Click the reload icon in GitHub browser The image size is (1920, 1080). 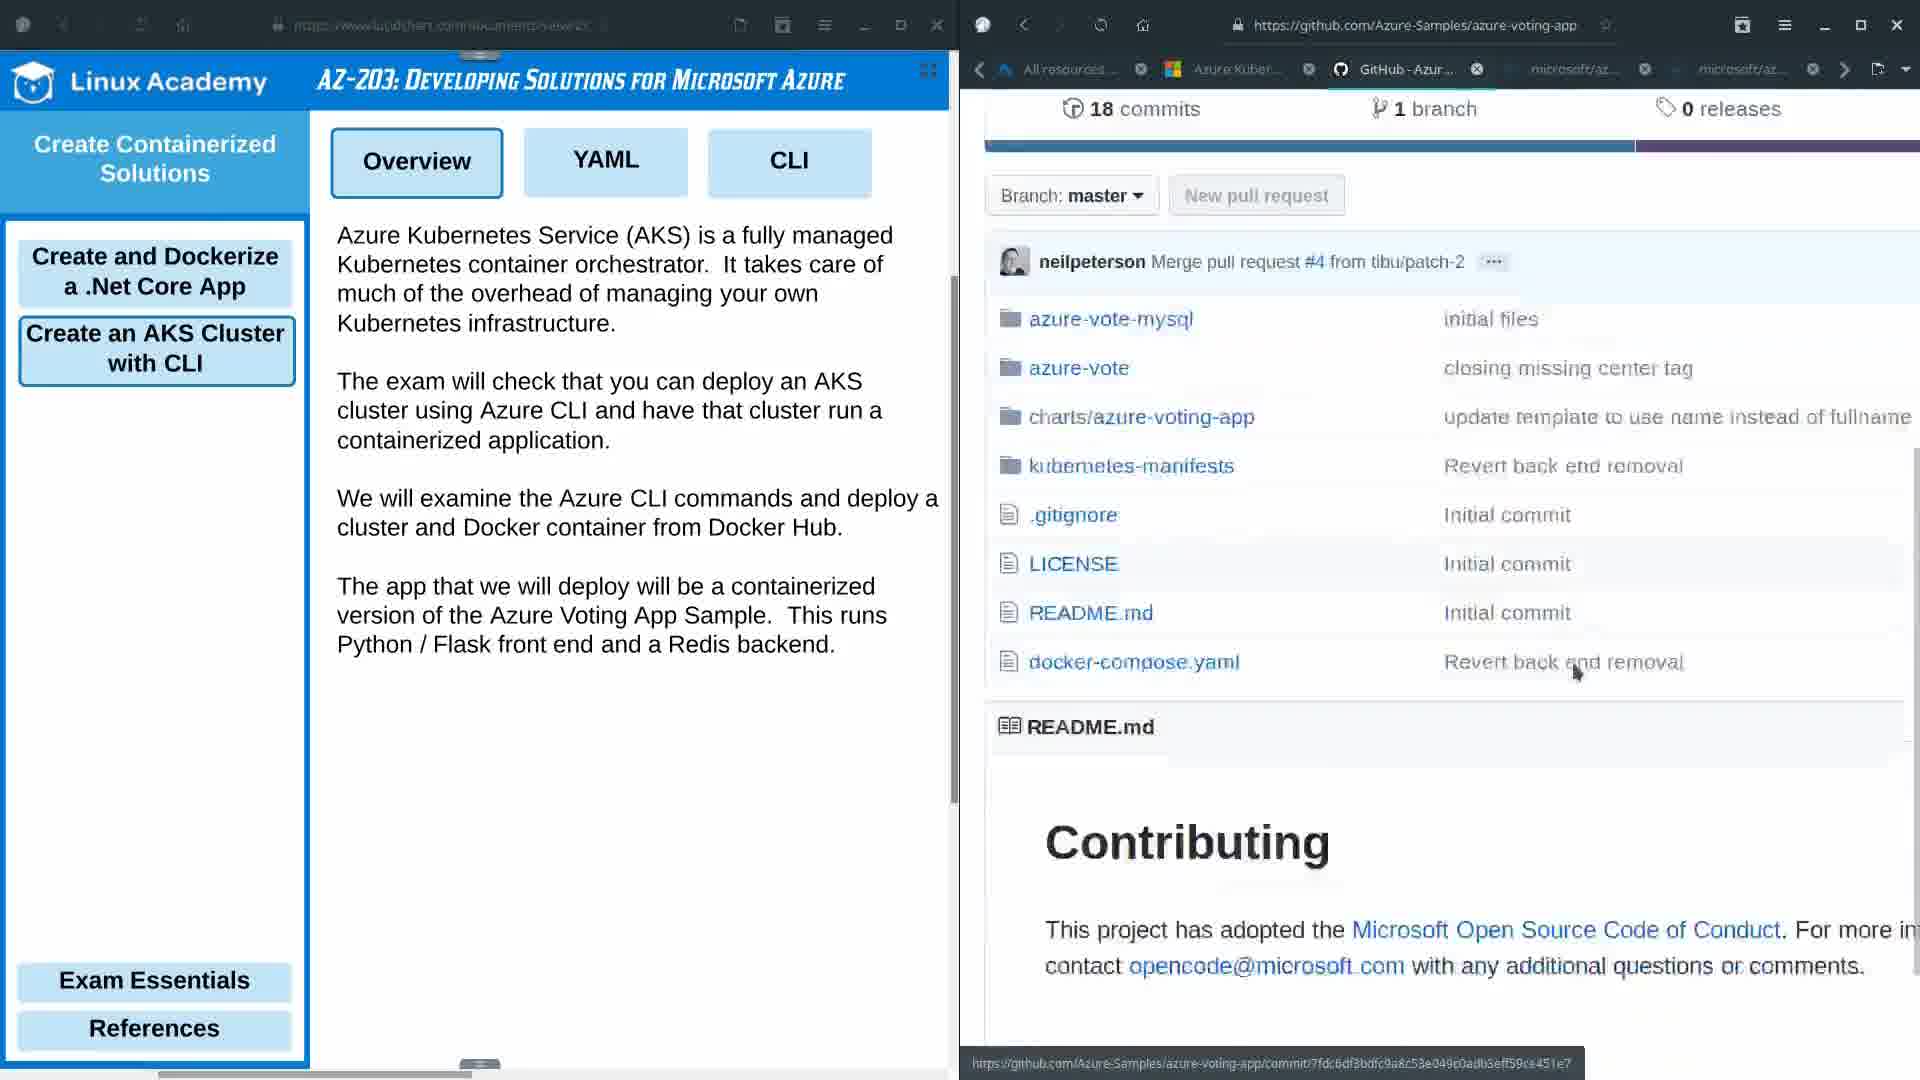(1100, 25)
